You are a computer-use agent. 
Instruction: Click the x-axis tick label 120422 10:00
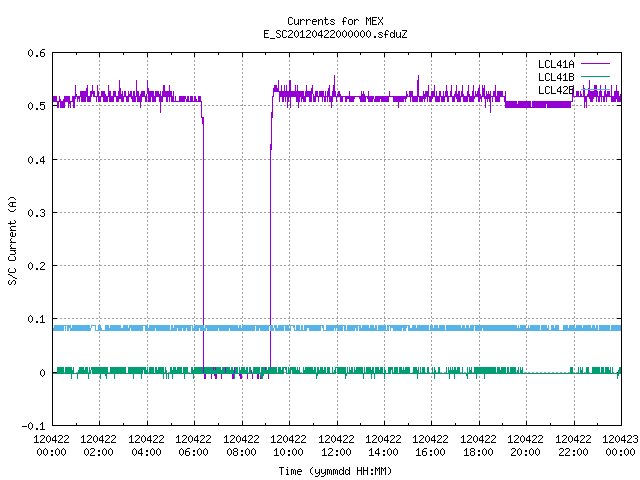pyautogui.click(x=288, y=445)
